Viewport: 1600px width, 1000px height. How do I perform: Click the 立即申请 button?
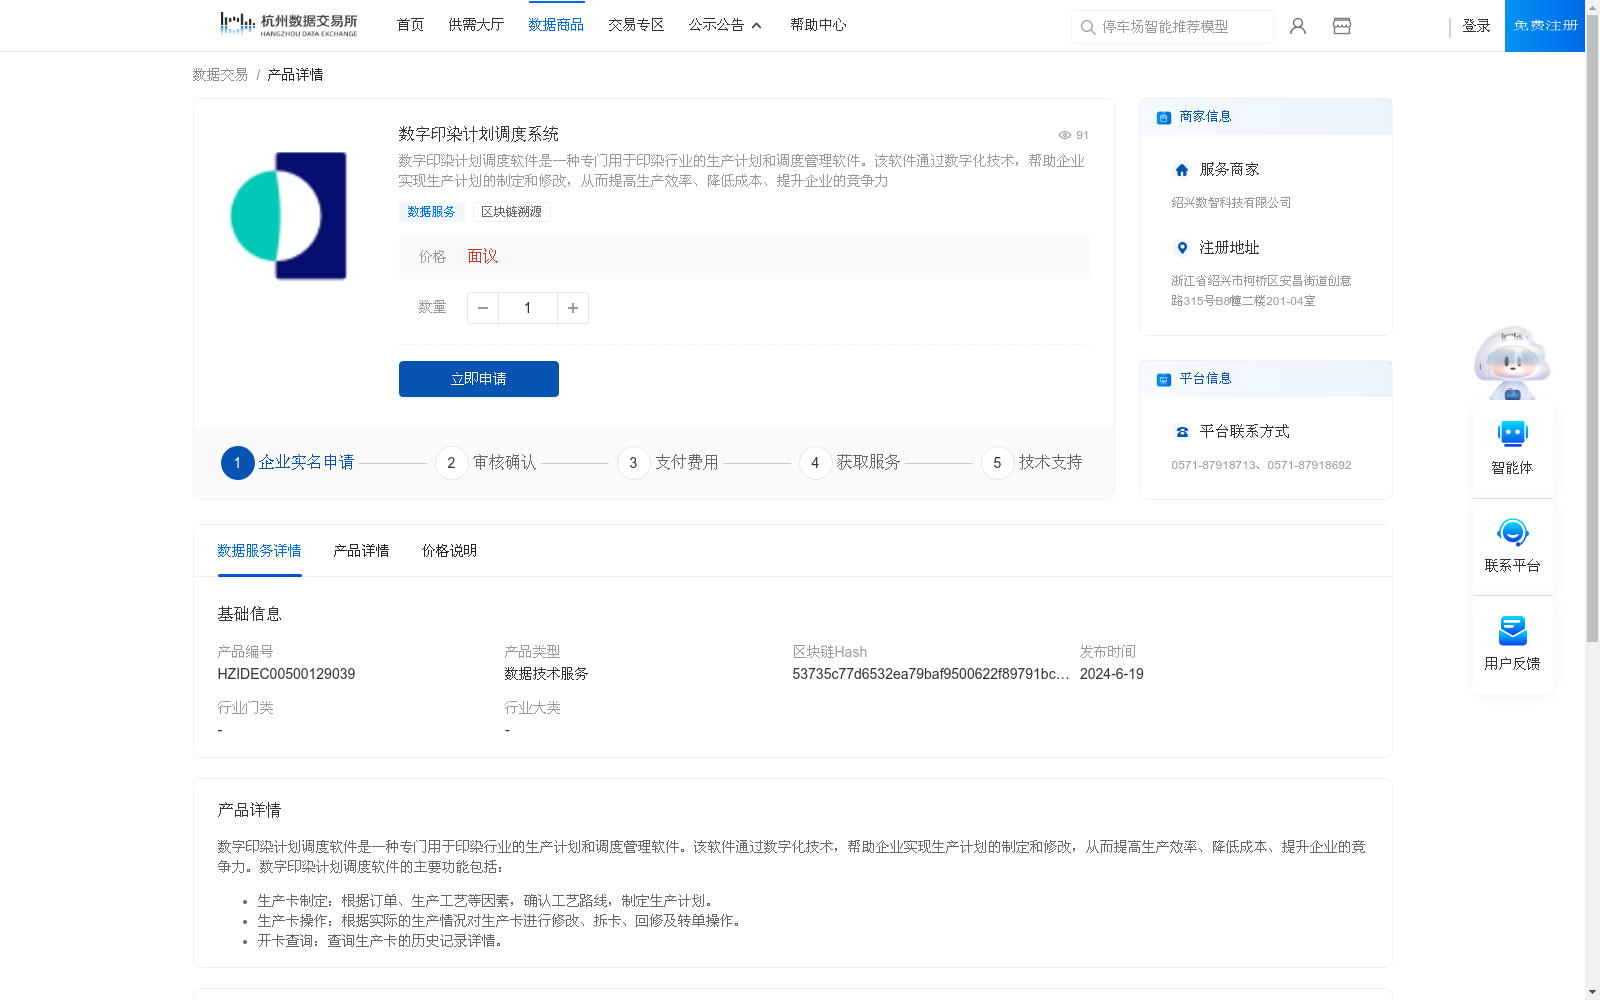[479, 379]
